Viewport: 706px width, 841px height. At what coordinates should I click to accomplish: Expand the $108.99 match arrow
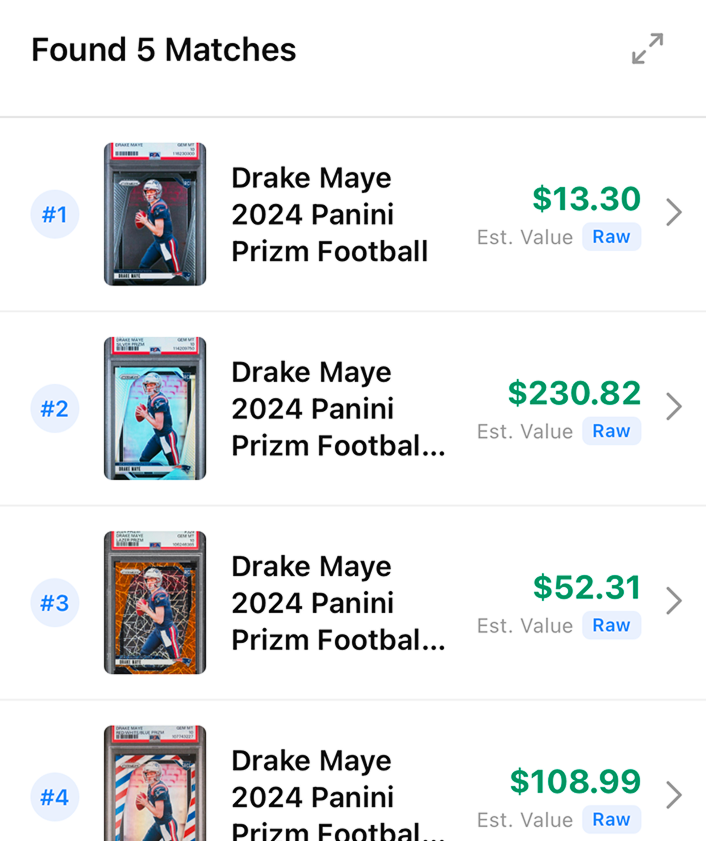point(674,794)
